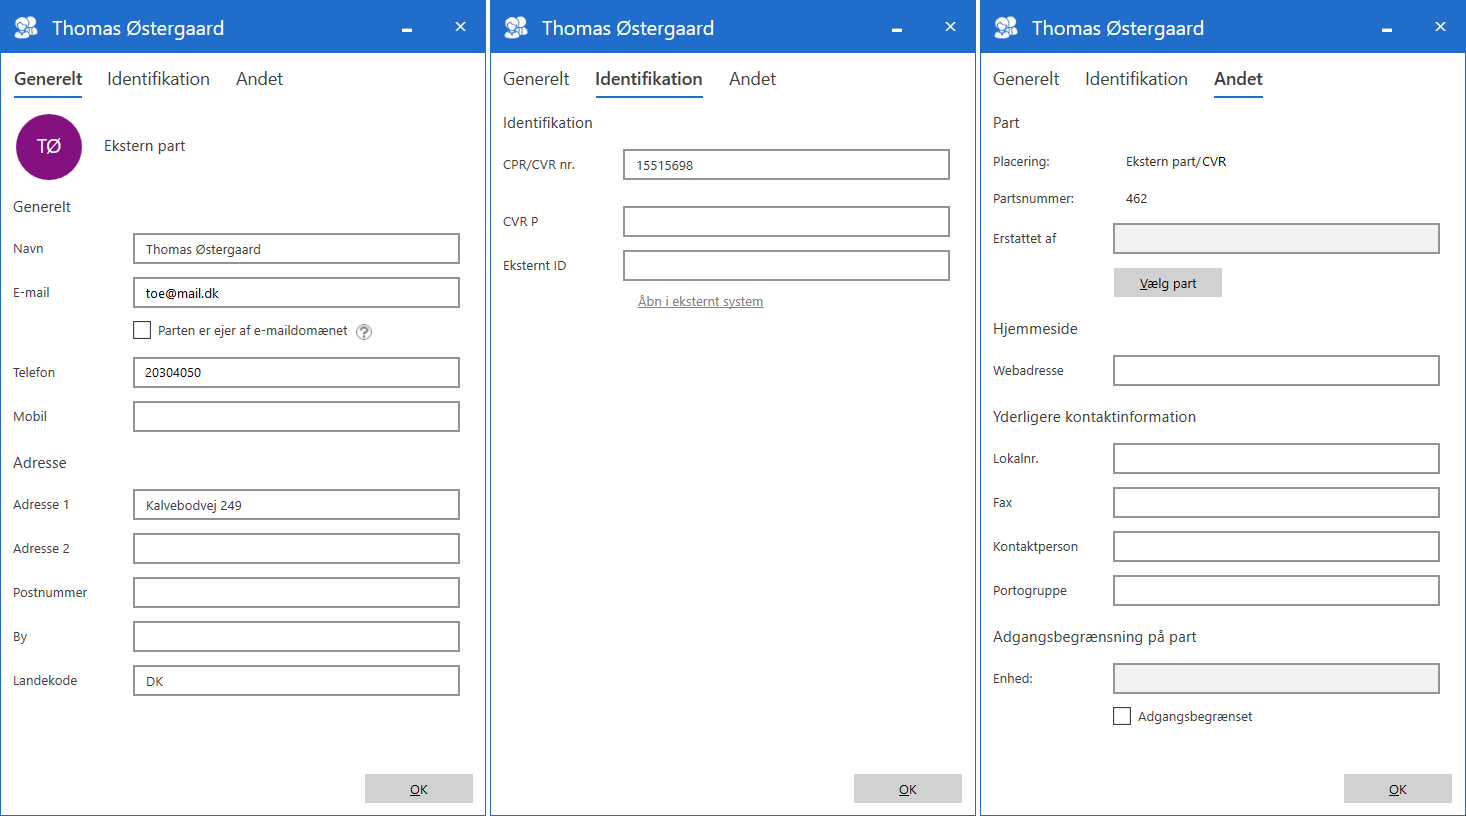This screenshot has height=816, width=1466.
Task: Click the Telefon field with 20304050
Action: 296,372
